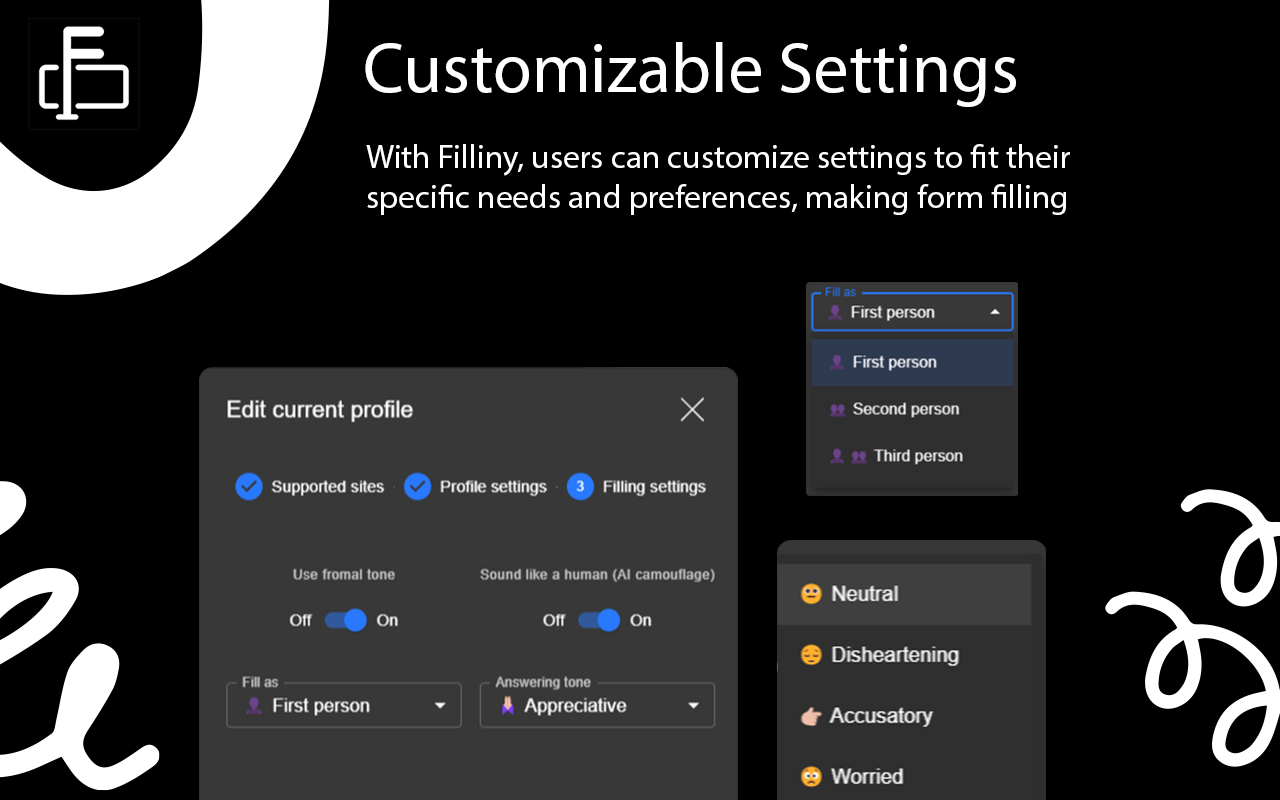Click the On label of AI camouflage
Image resolution: width=1280 pixels, height=800 pixels.
point(641,620)
